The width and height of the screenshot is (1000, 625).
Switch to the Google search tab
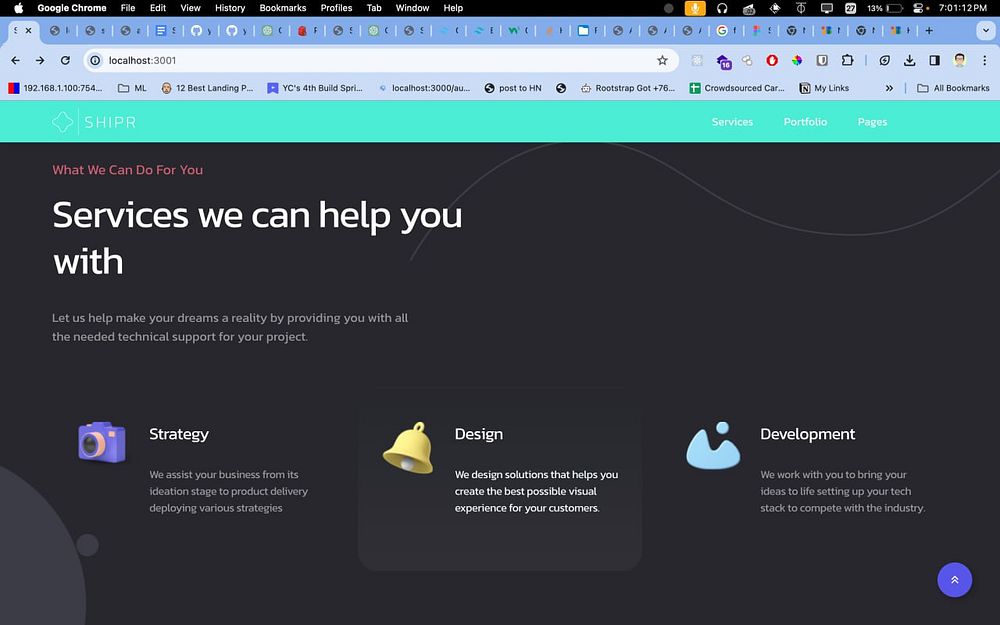tap(725, 31)
